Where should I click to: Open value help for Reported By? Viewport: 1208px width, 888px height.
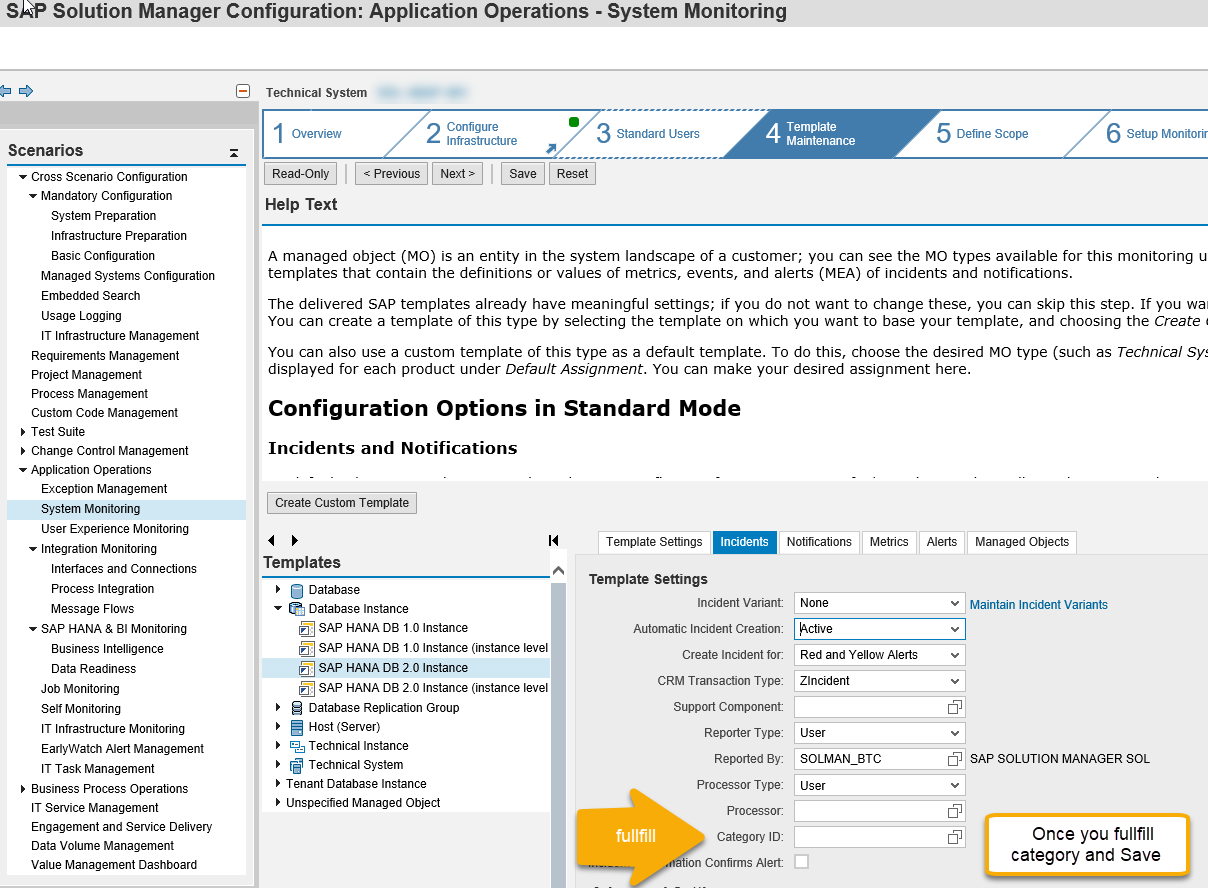pyautogui.click(x=955, y=759)
